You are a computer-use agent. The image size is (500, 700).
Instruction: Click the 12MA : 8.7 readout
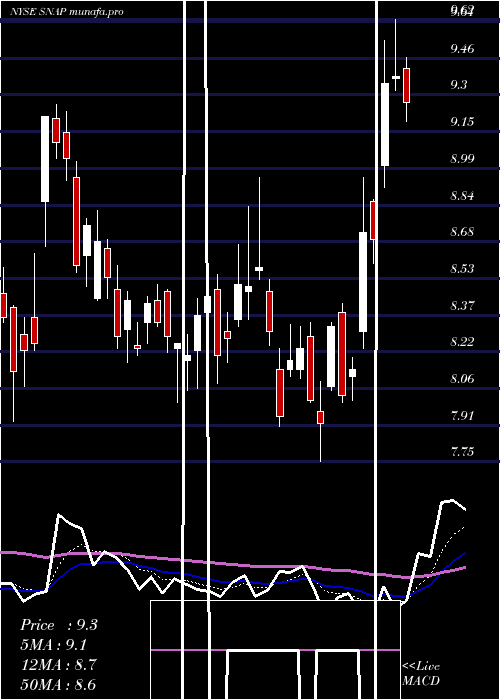(59, 665)
